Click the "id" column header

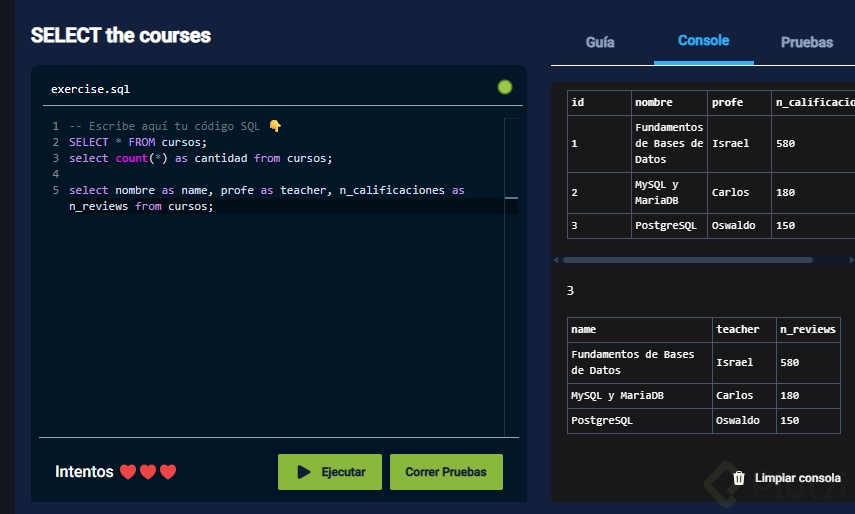(578, 102)
